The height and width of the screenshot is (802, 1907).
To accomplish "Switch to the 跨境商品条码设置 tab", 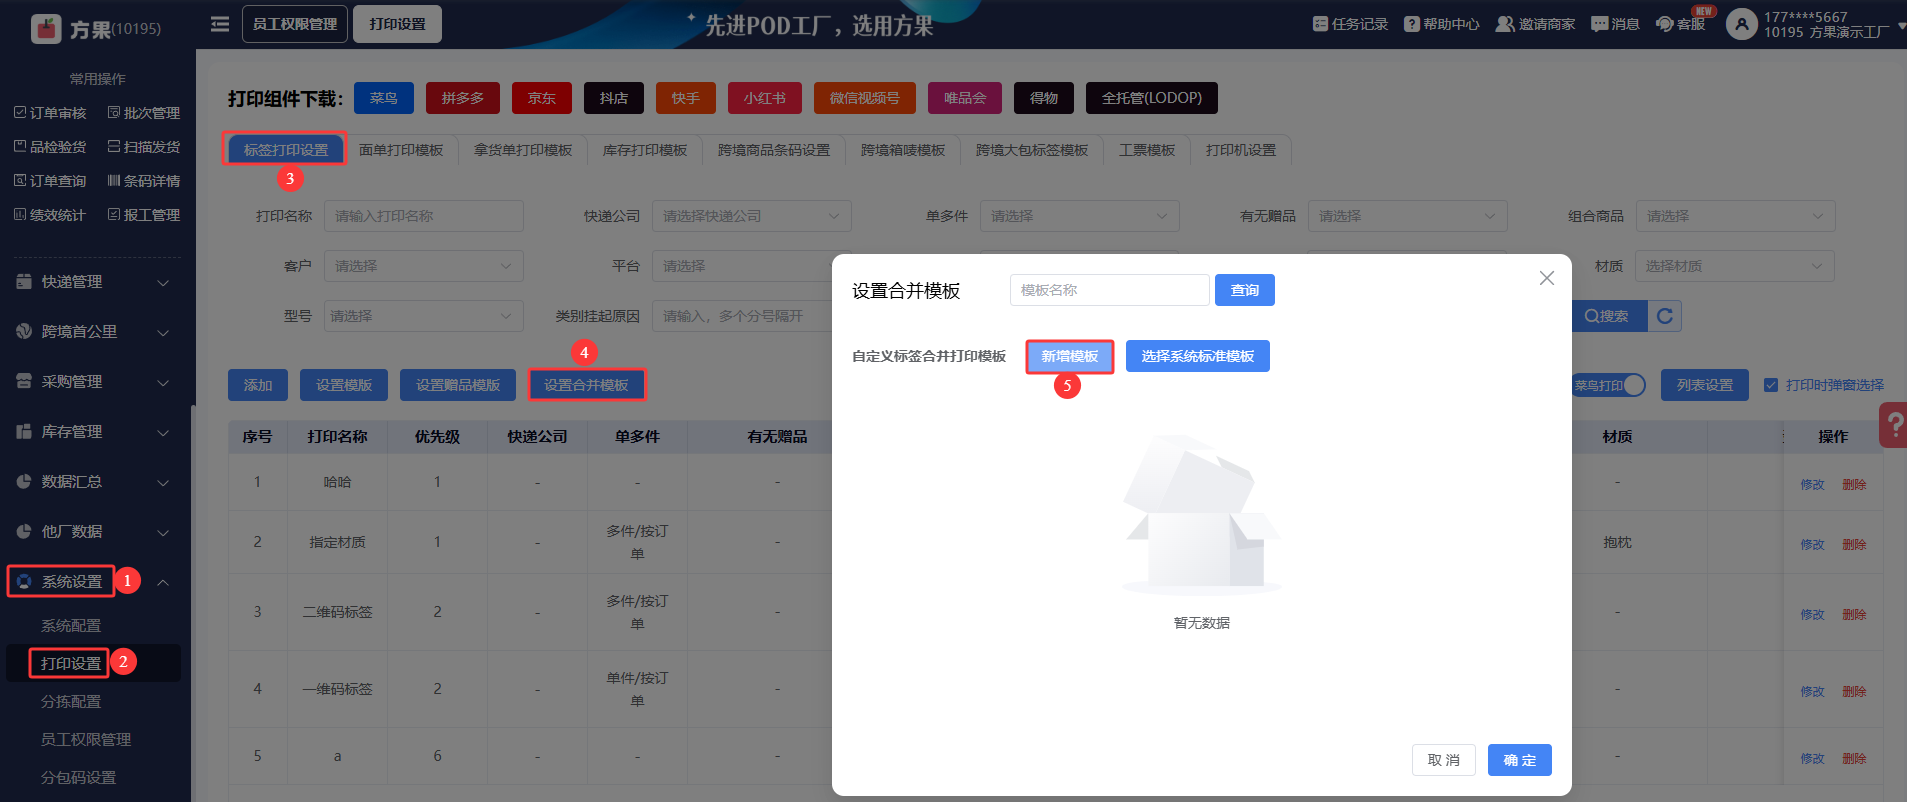I will pyautogui.click(x=774, y=150).
